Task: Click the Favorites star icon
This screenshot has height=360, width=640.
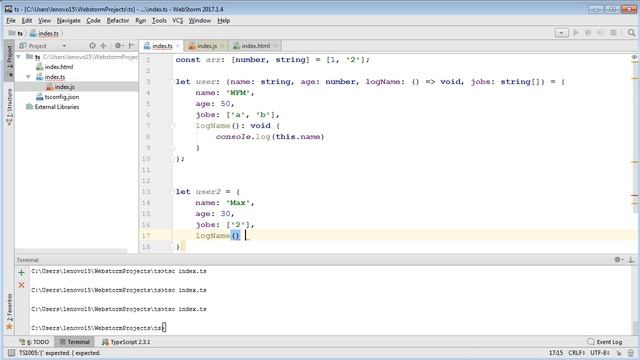Action: click(9, 327)
